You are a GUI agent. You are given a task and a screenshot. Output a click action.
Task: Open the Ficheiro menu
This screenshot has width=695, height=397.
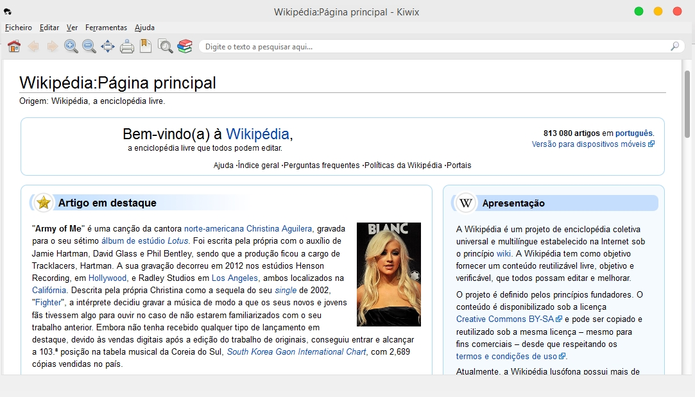point(18,27)
